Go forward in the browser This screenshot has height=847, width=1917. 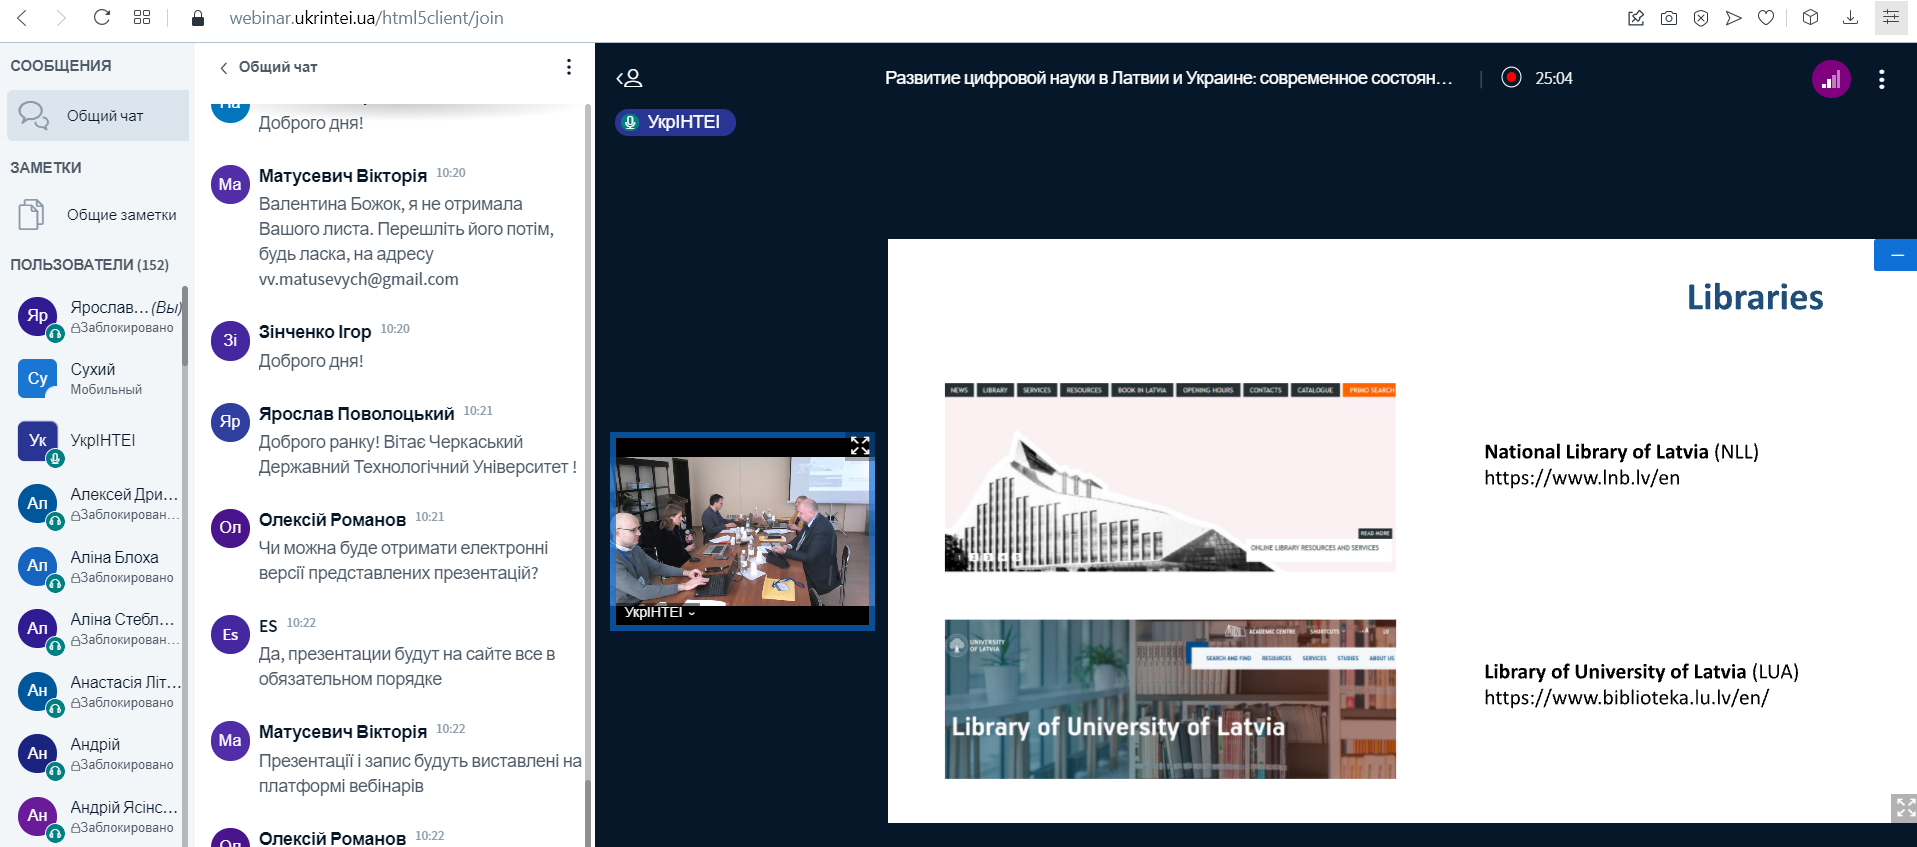coord(61,17)
